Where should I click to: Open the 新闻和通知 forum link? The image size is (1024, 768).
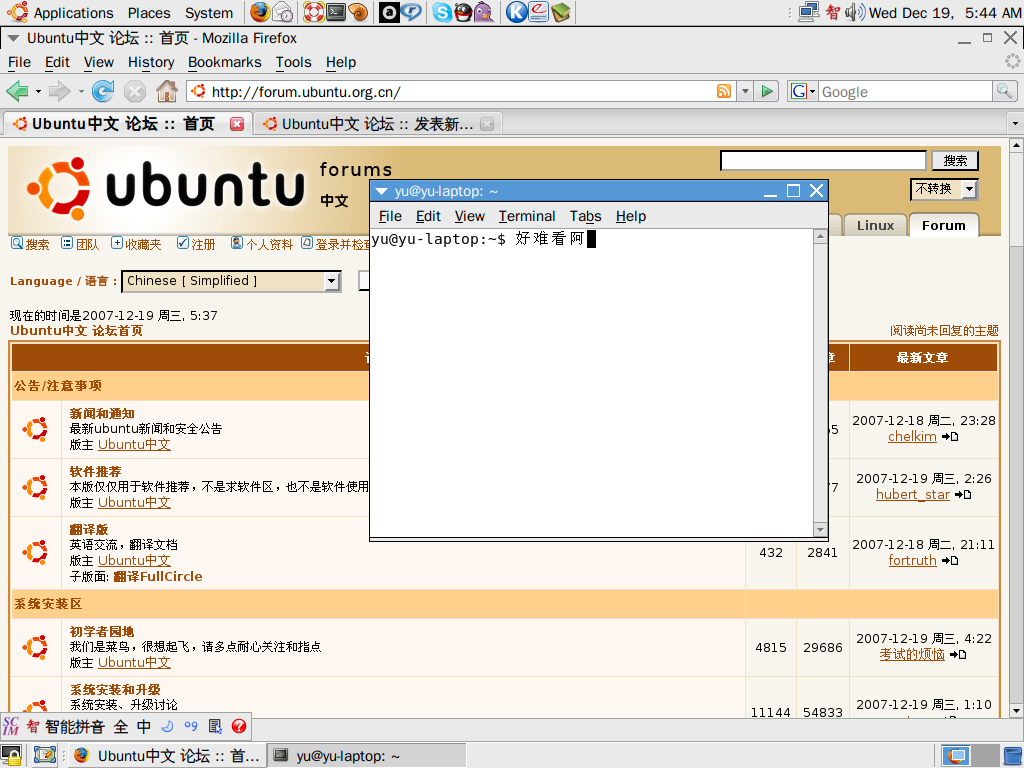pyautogui.click(x=102, y=413)
